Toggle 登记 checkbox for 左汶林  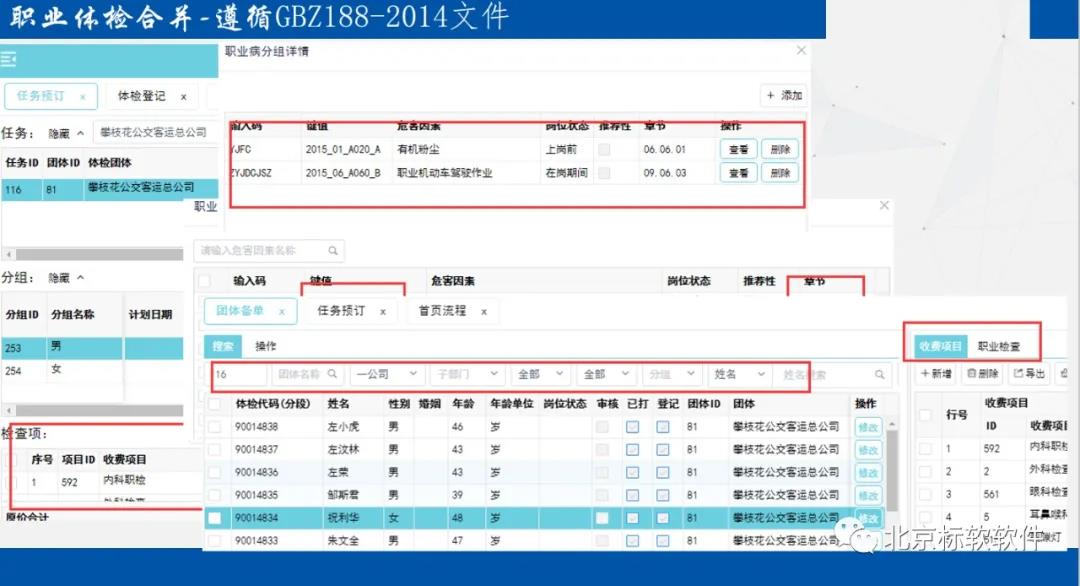click(x=663, y=450)
